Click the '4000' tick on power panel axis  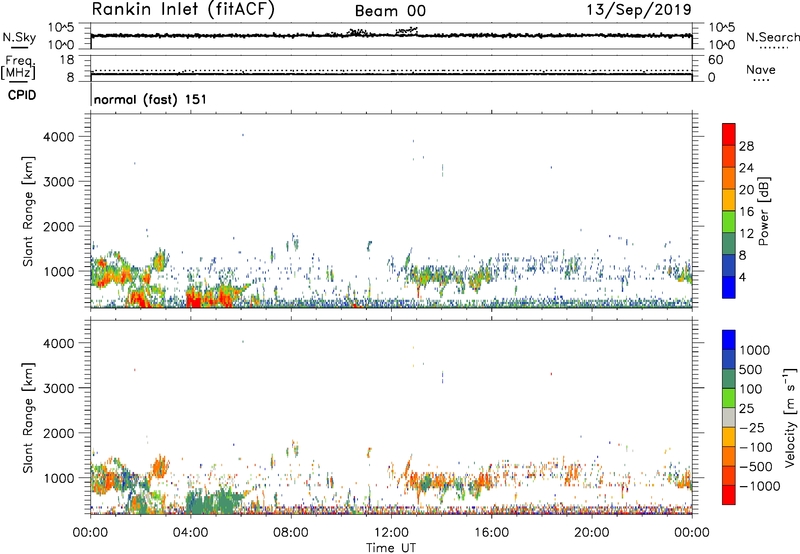pyautogui.click(x=59, y=137)
